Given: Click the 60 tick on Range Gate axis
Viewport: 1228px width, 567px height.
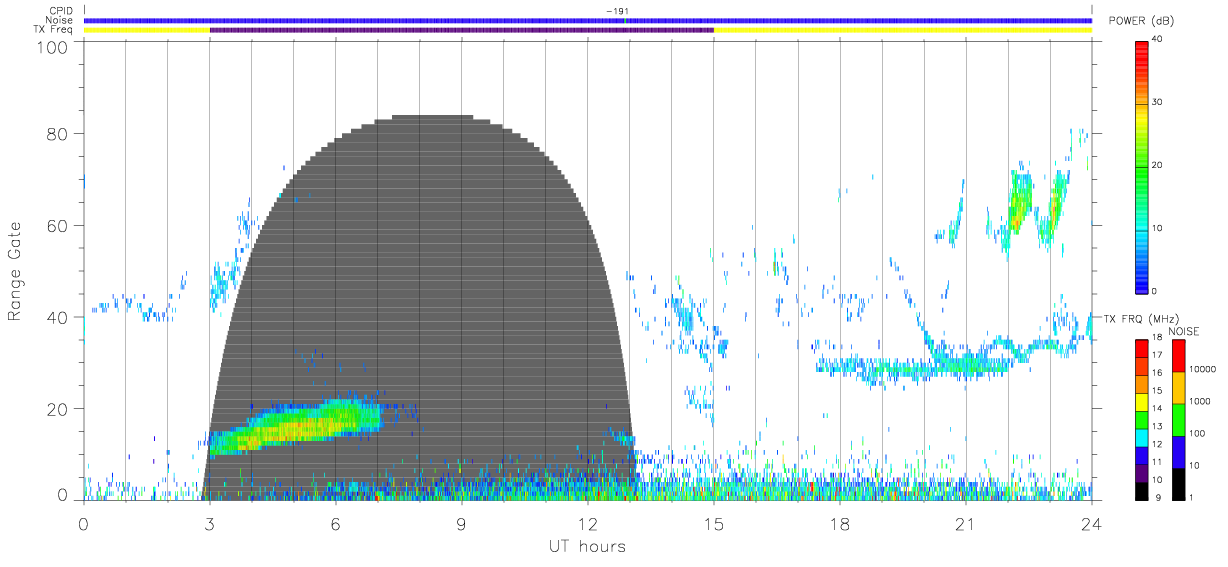Looking at the screenshot, I should pyautogui.click(x=57, y=225).
